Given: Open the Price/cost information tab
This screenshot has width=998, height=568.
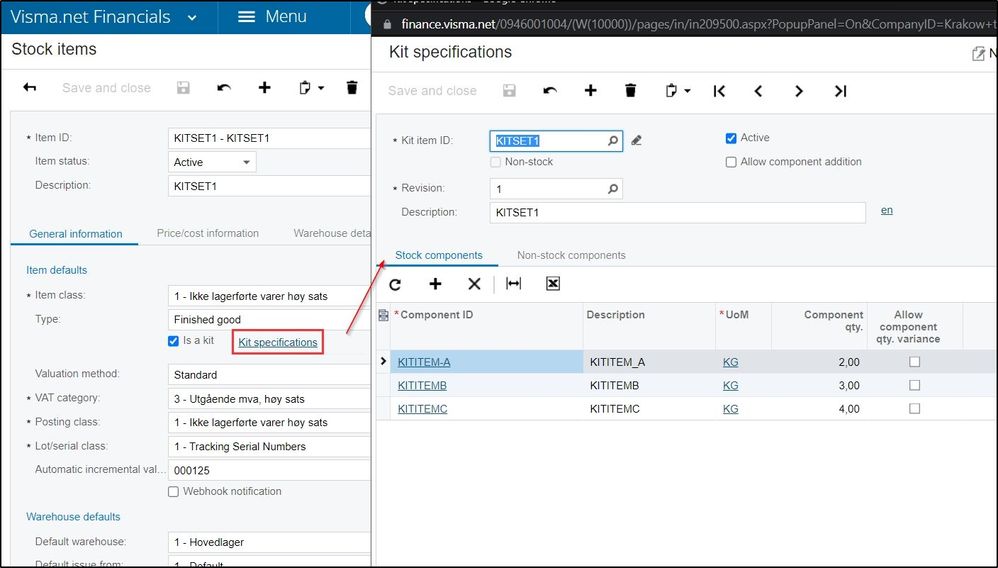Looking at the screenshot, I should point(207,234).
